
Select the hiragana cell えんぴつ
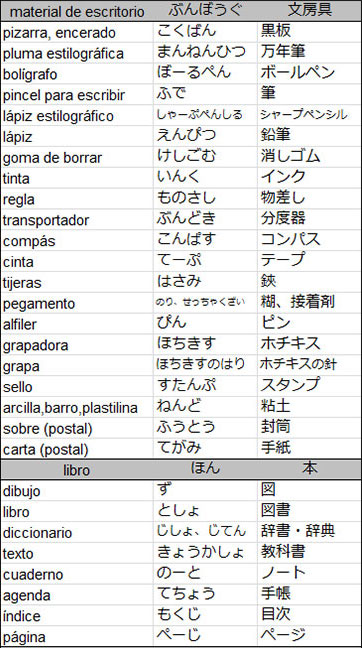[205, 136]
